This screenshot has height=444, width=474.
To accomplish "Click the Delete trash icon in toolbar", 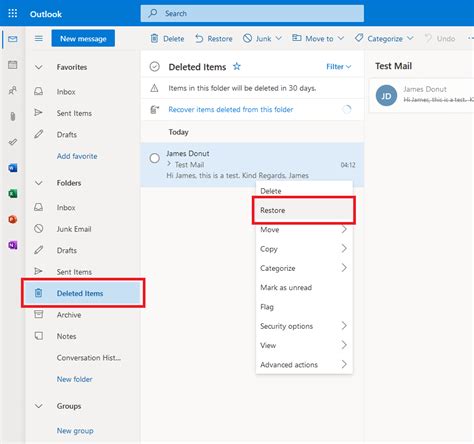I will pyautogui.click(x=154, y=39).
